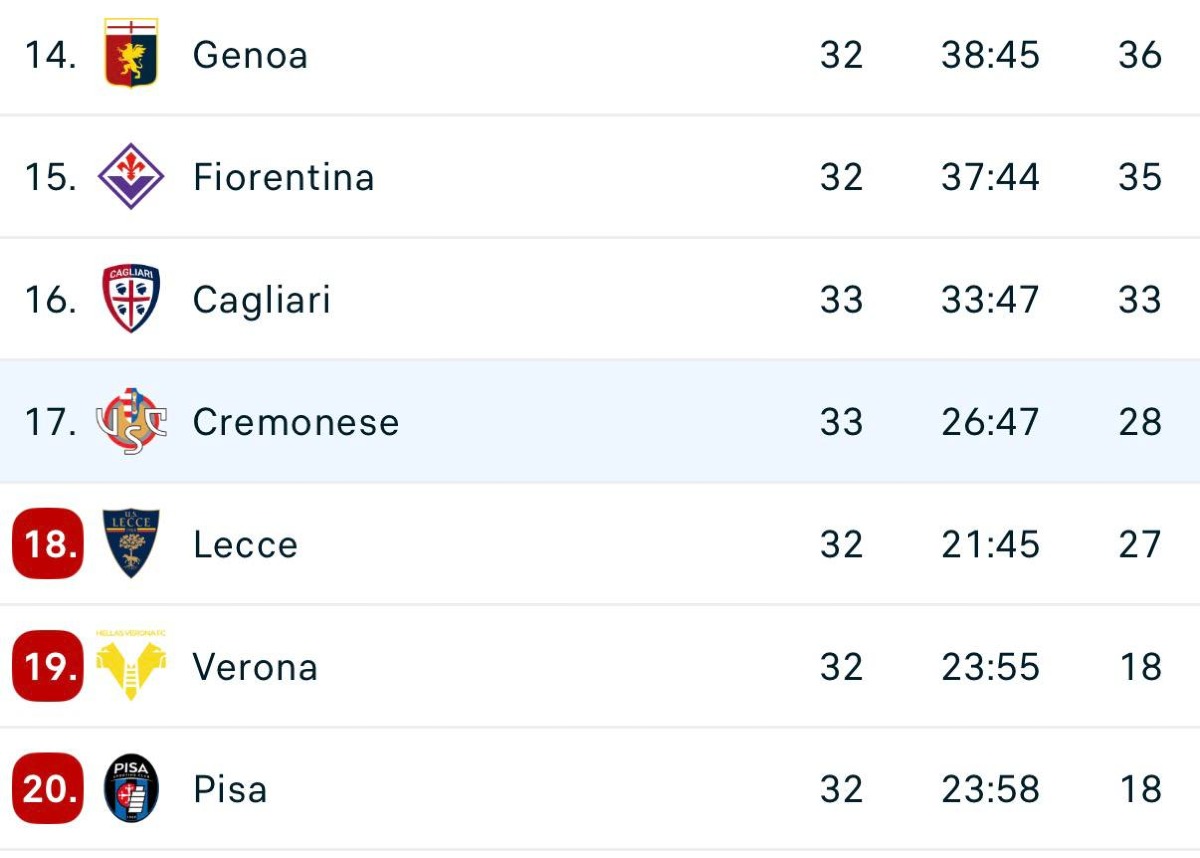The height and width of the screenshot is (858, 1200).
Task: Click the Cagliari team badge
Action: pos(131,299)
